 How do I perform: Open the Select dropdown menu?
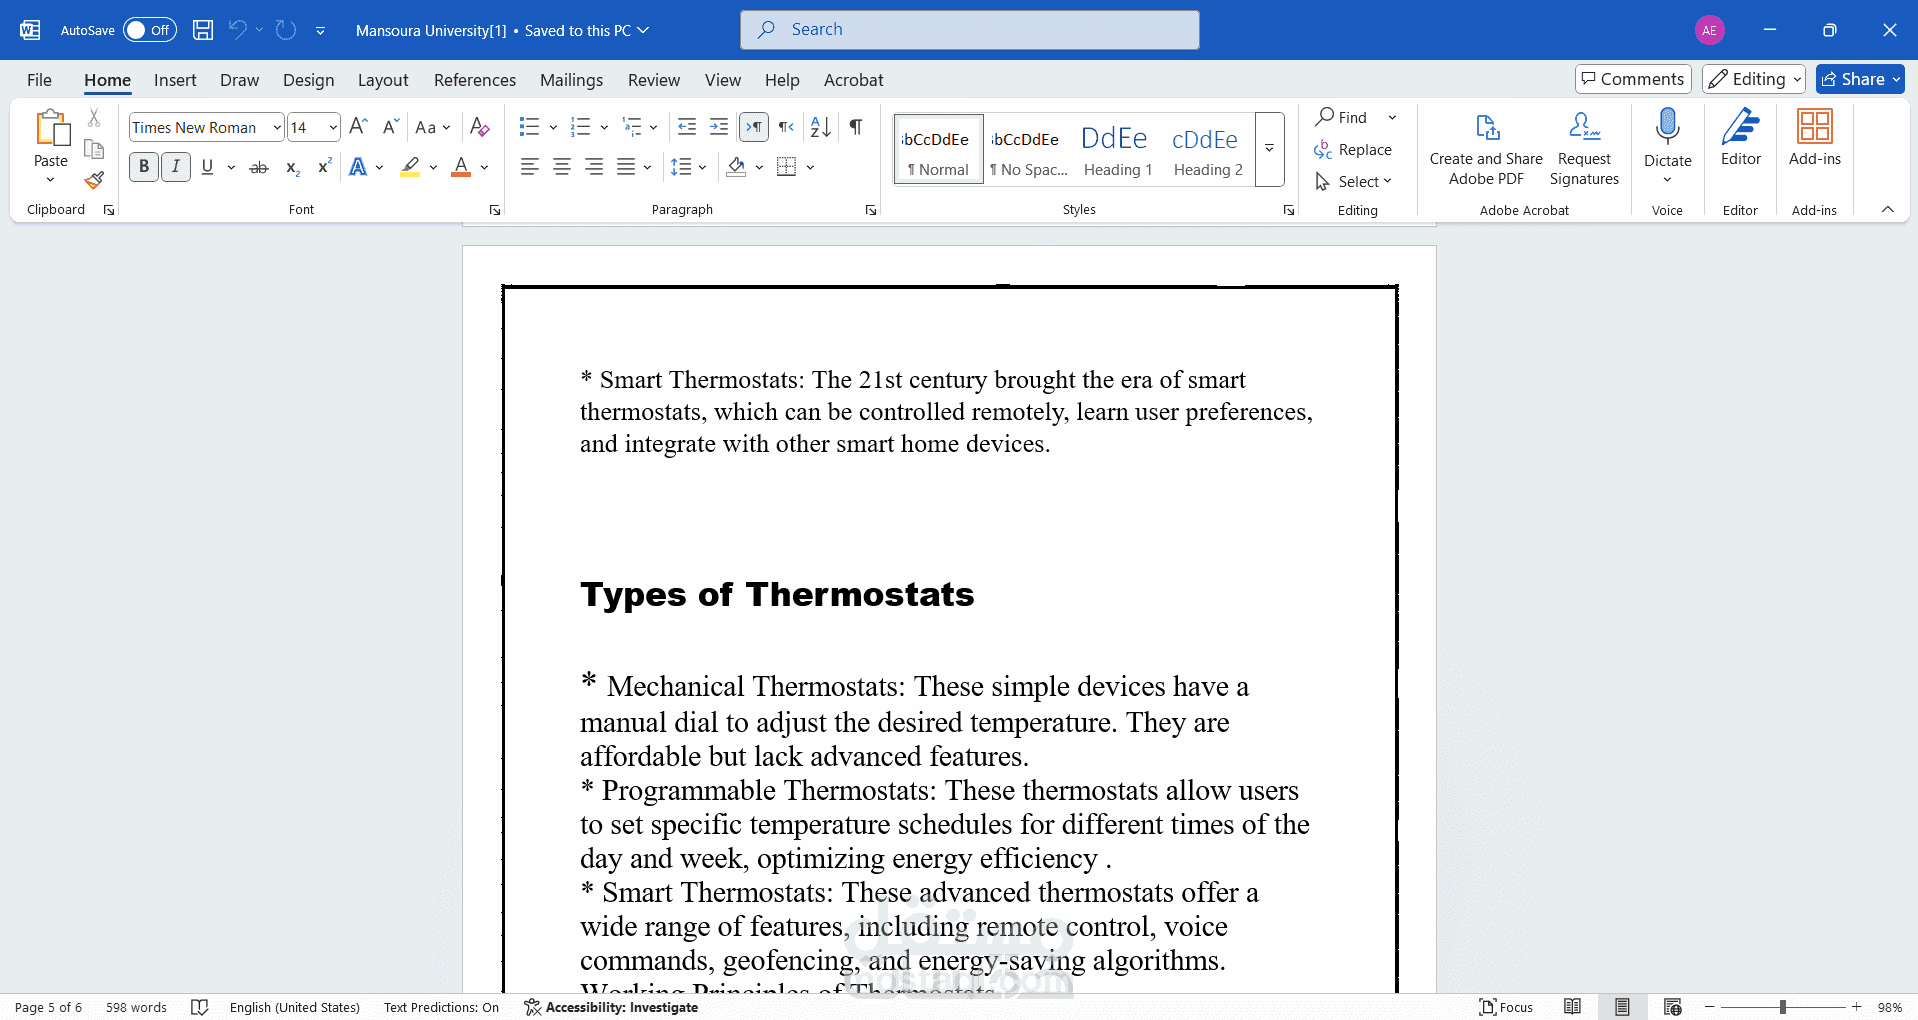click(x=1354, y=181)
